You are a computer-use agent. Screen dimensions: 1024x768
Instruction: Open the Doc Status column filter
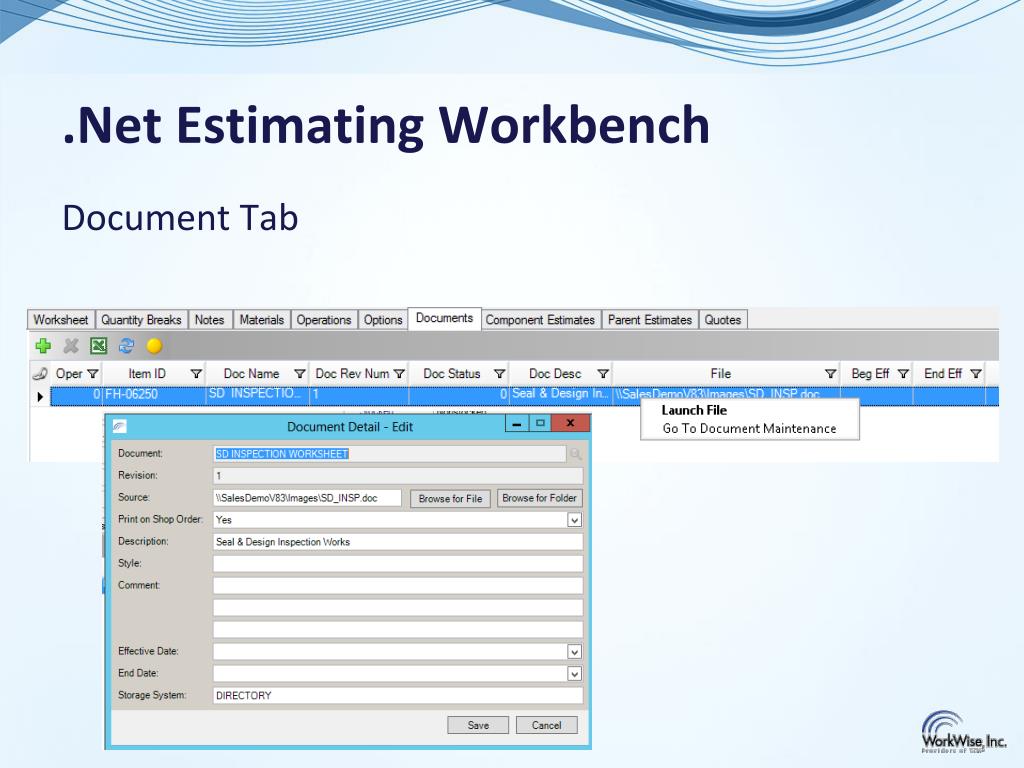[x=500, y=374]
